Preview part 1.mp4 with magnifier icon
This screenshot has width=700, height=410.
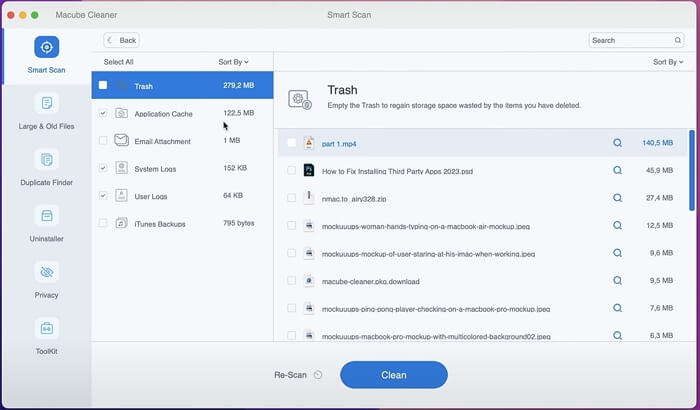click(617, 143)
